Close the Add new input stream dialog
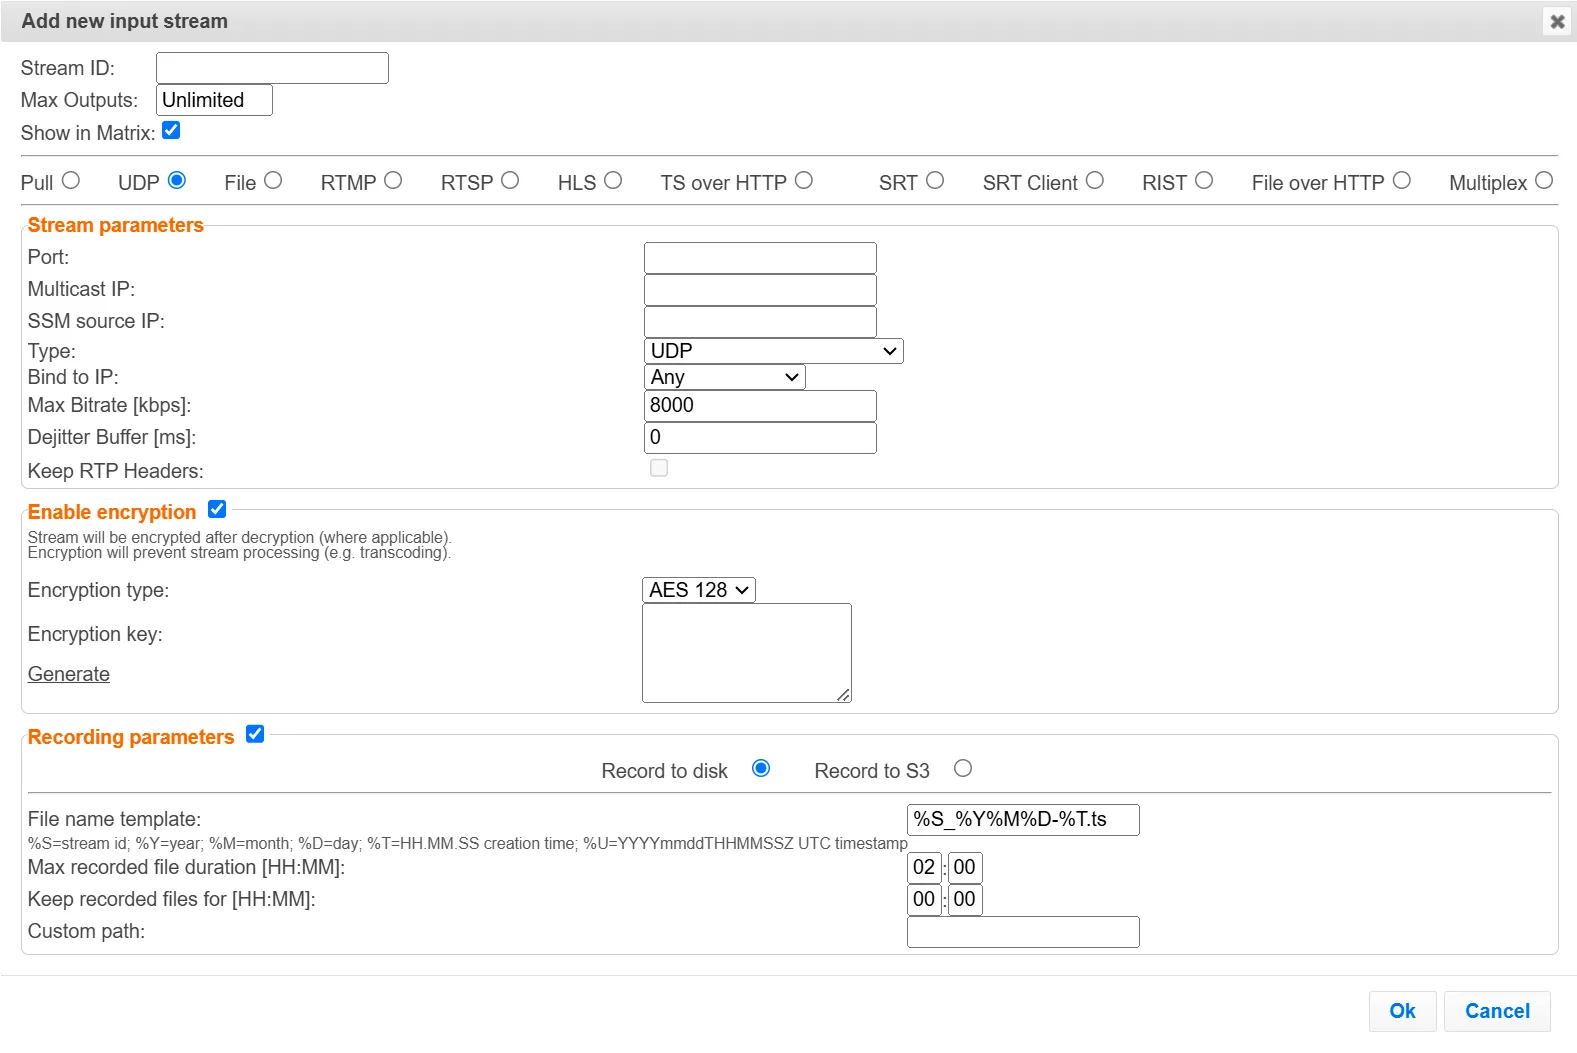Image resolution: width=1577 pixels, height=1053 pixels. point(1557,21)
